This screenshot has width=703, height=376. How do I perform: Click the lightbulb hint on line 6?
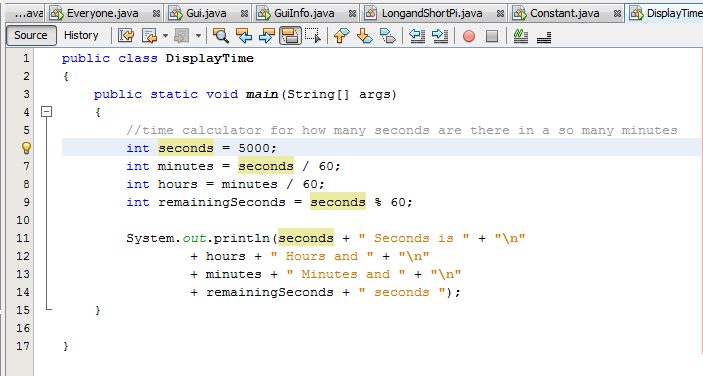coord(26,147)
